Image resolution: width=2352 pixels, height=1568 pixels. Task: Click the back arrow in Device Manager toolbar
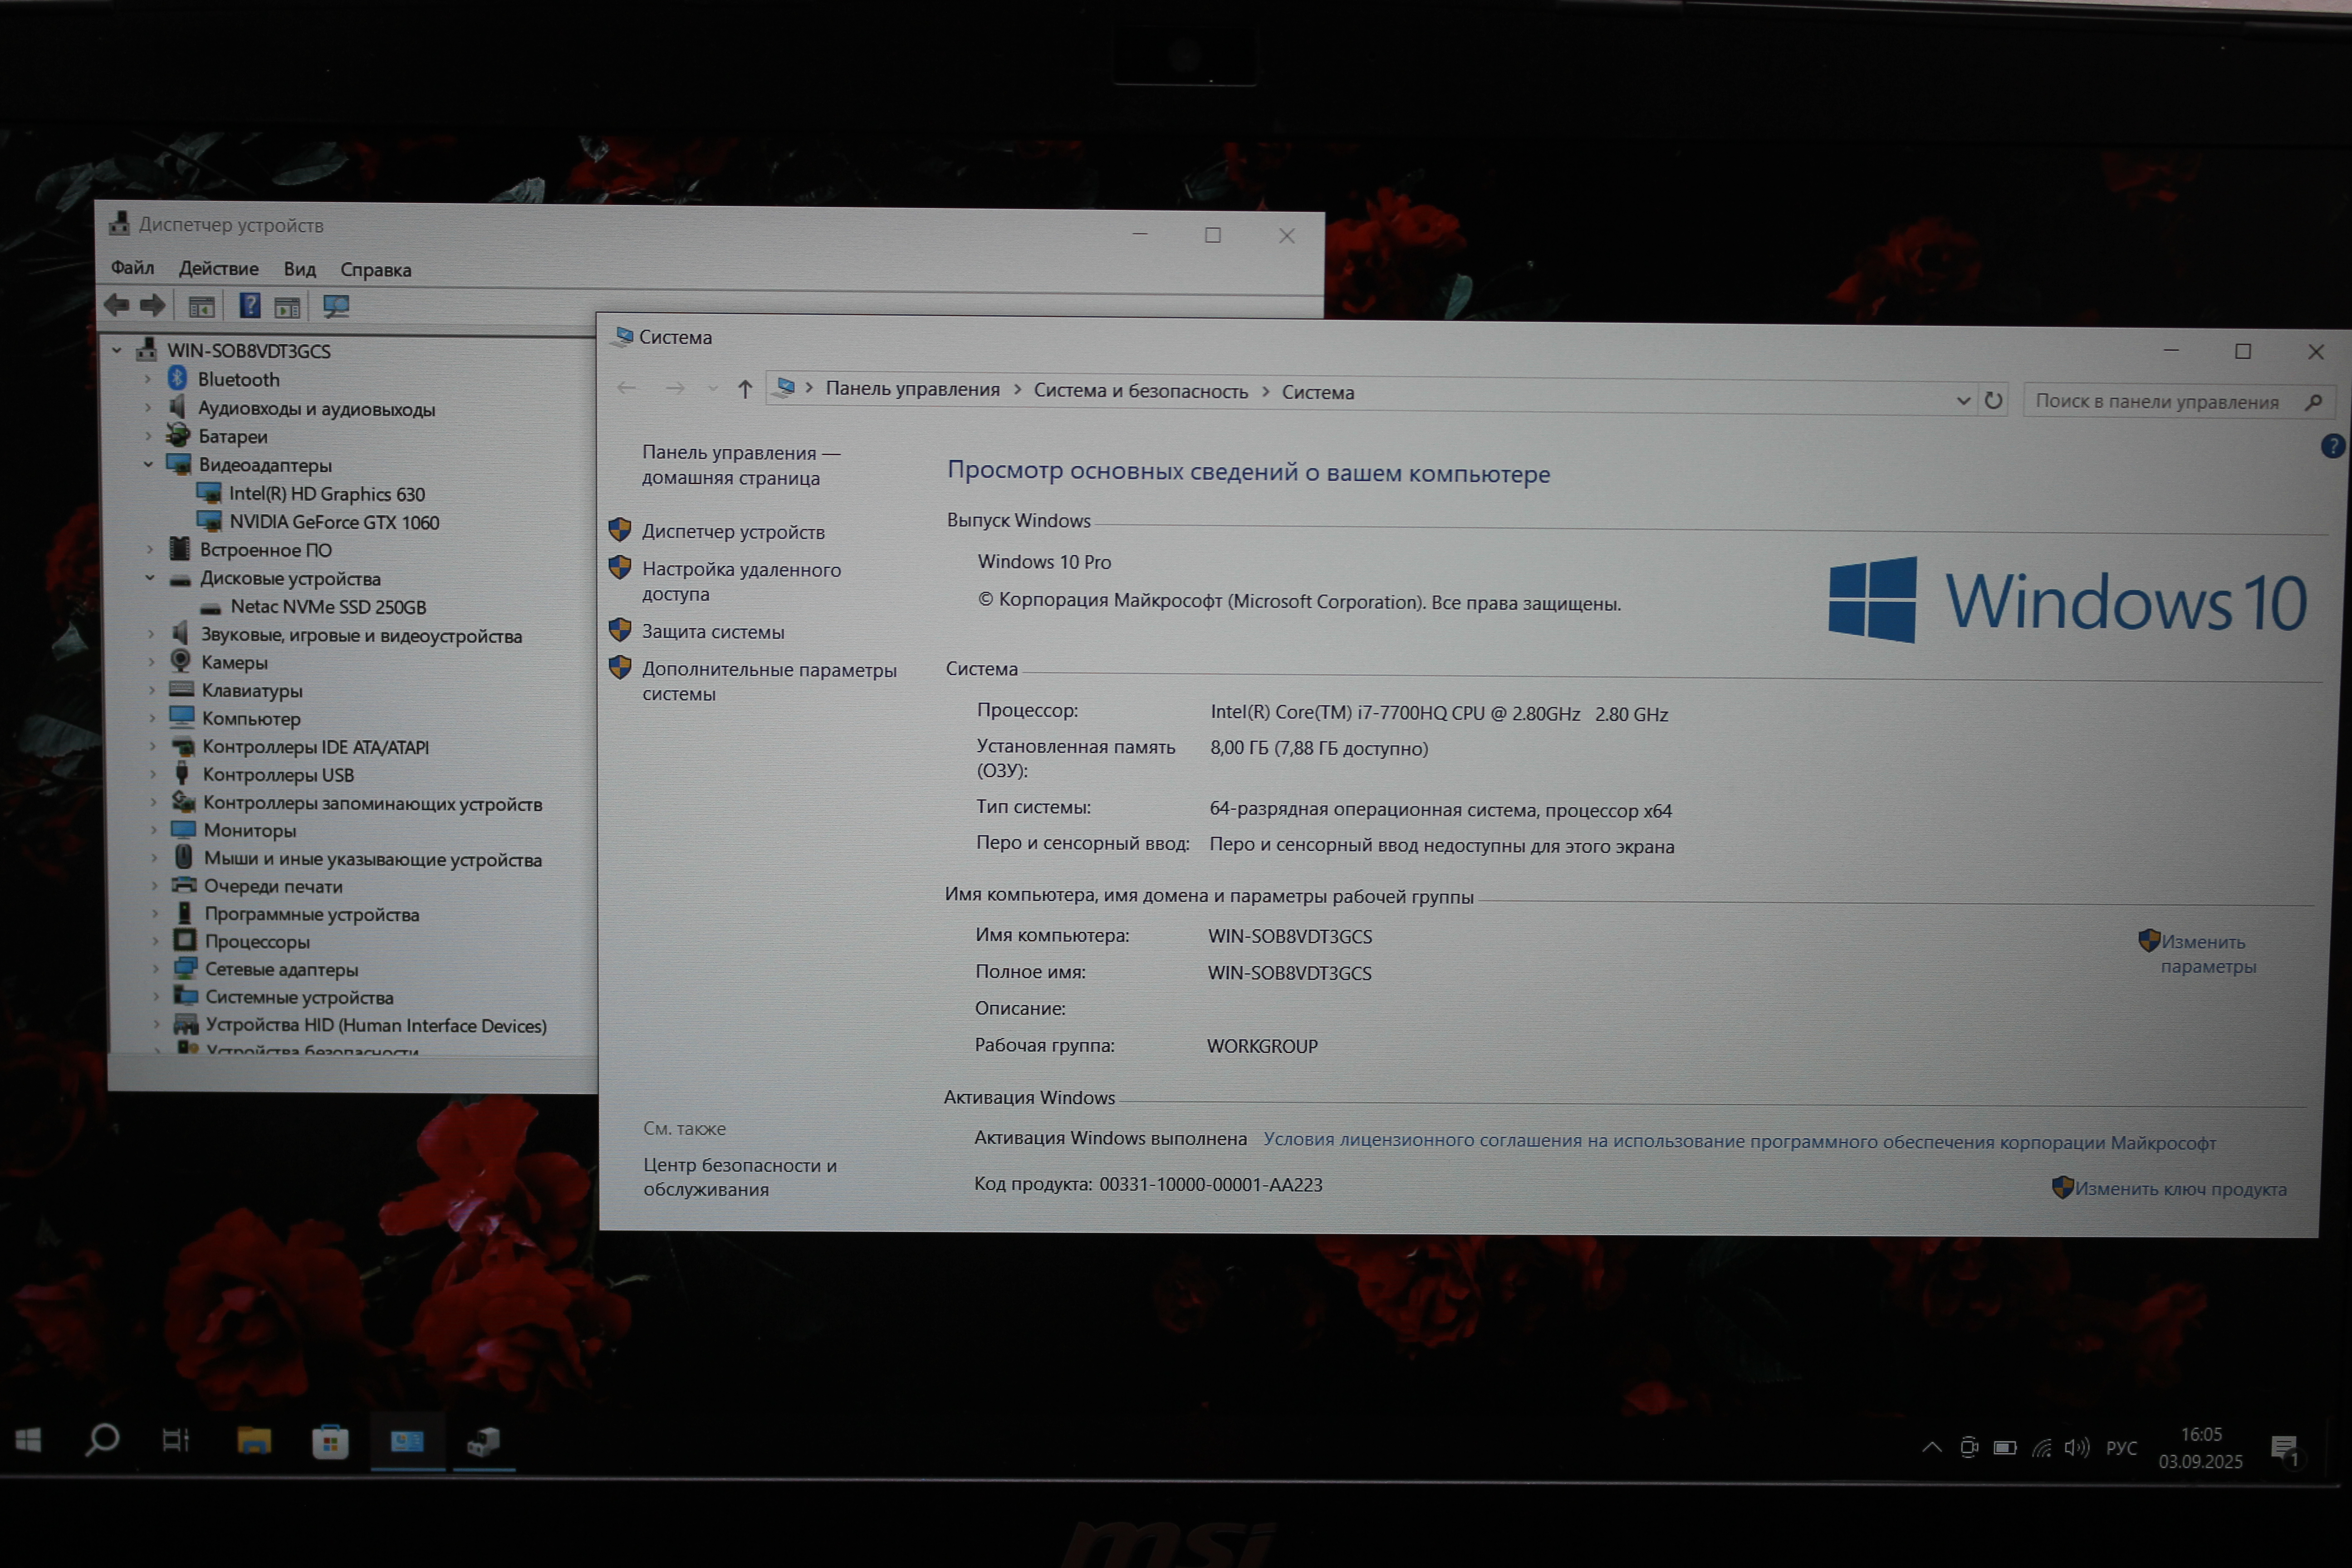tap(117, 305)
